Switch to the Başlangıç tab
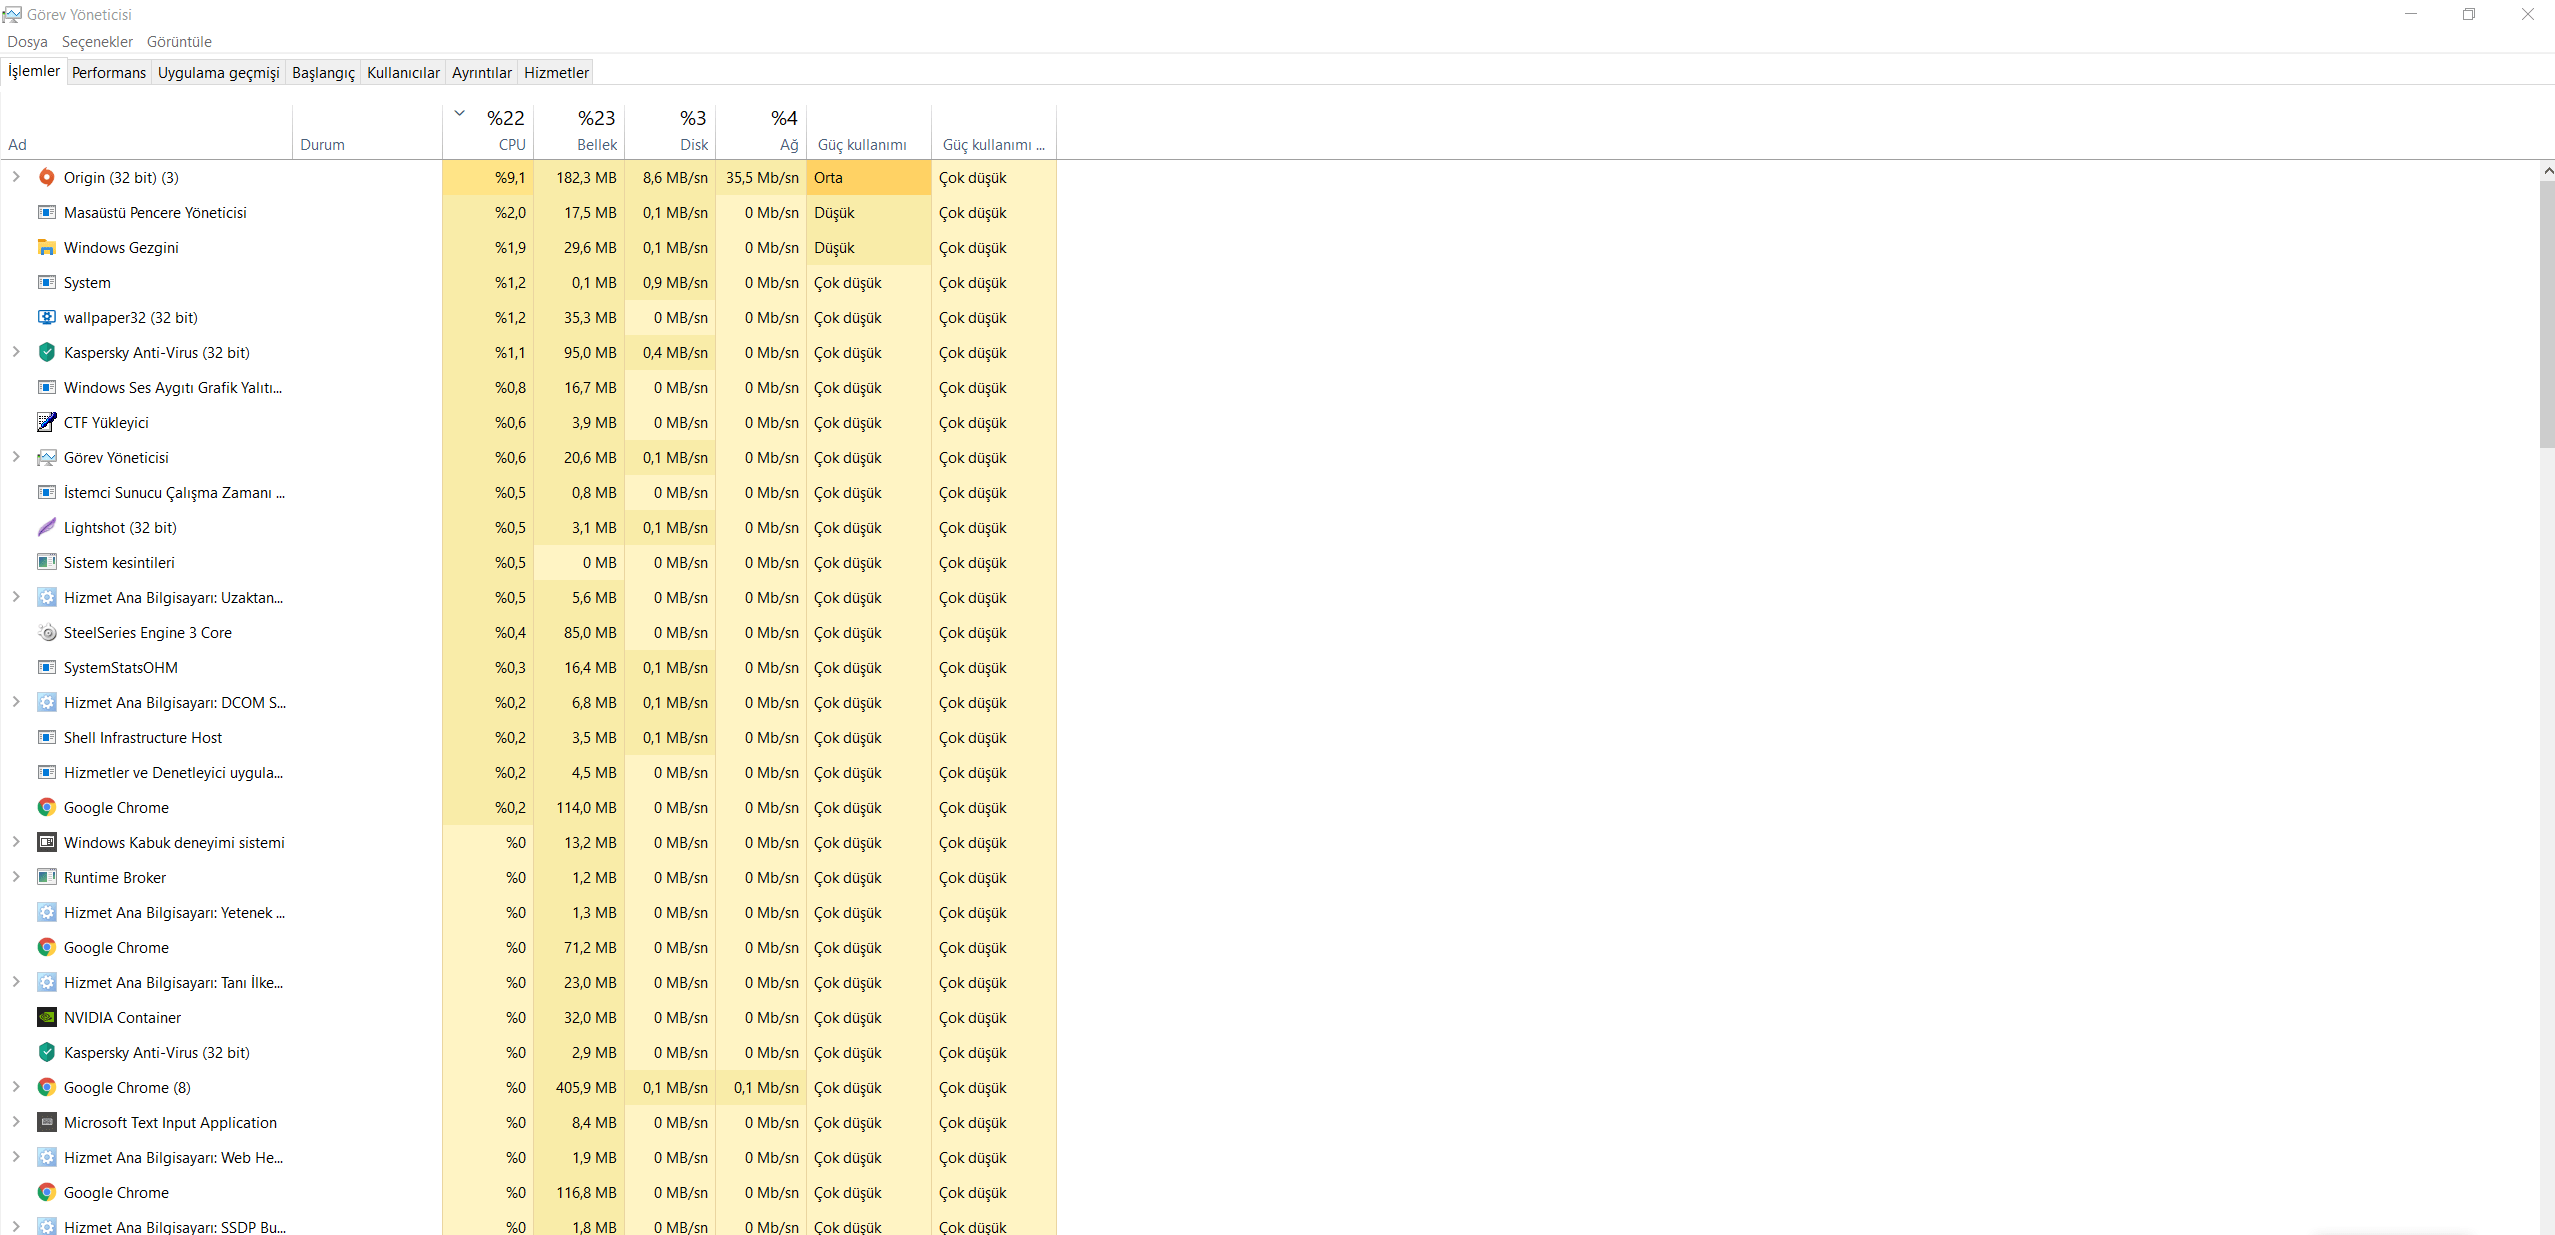The width and height of the screenshot is (2555, 1235). pos(323,72)
